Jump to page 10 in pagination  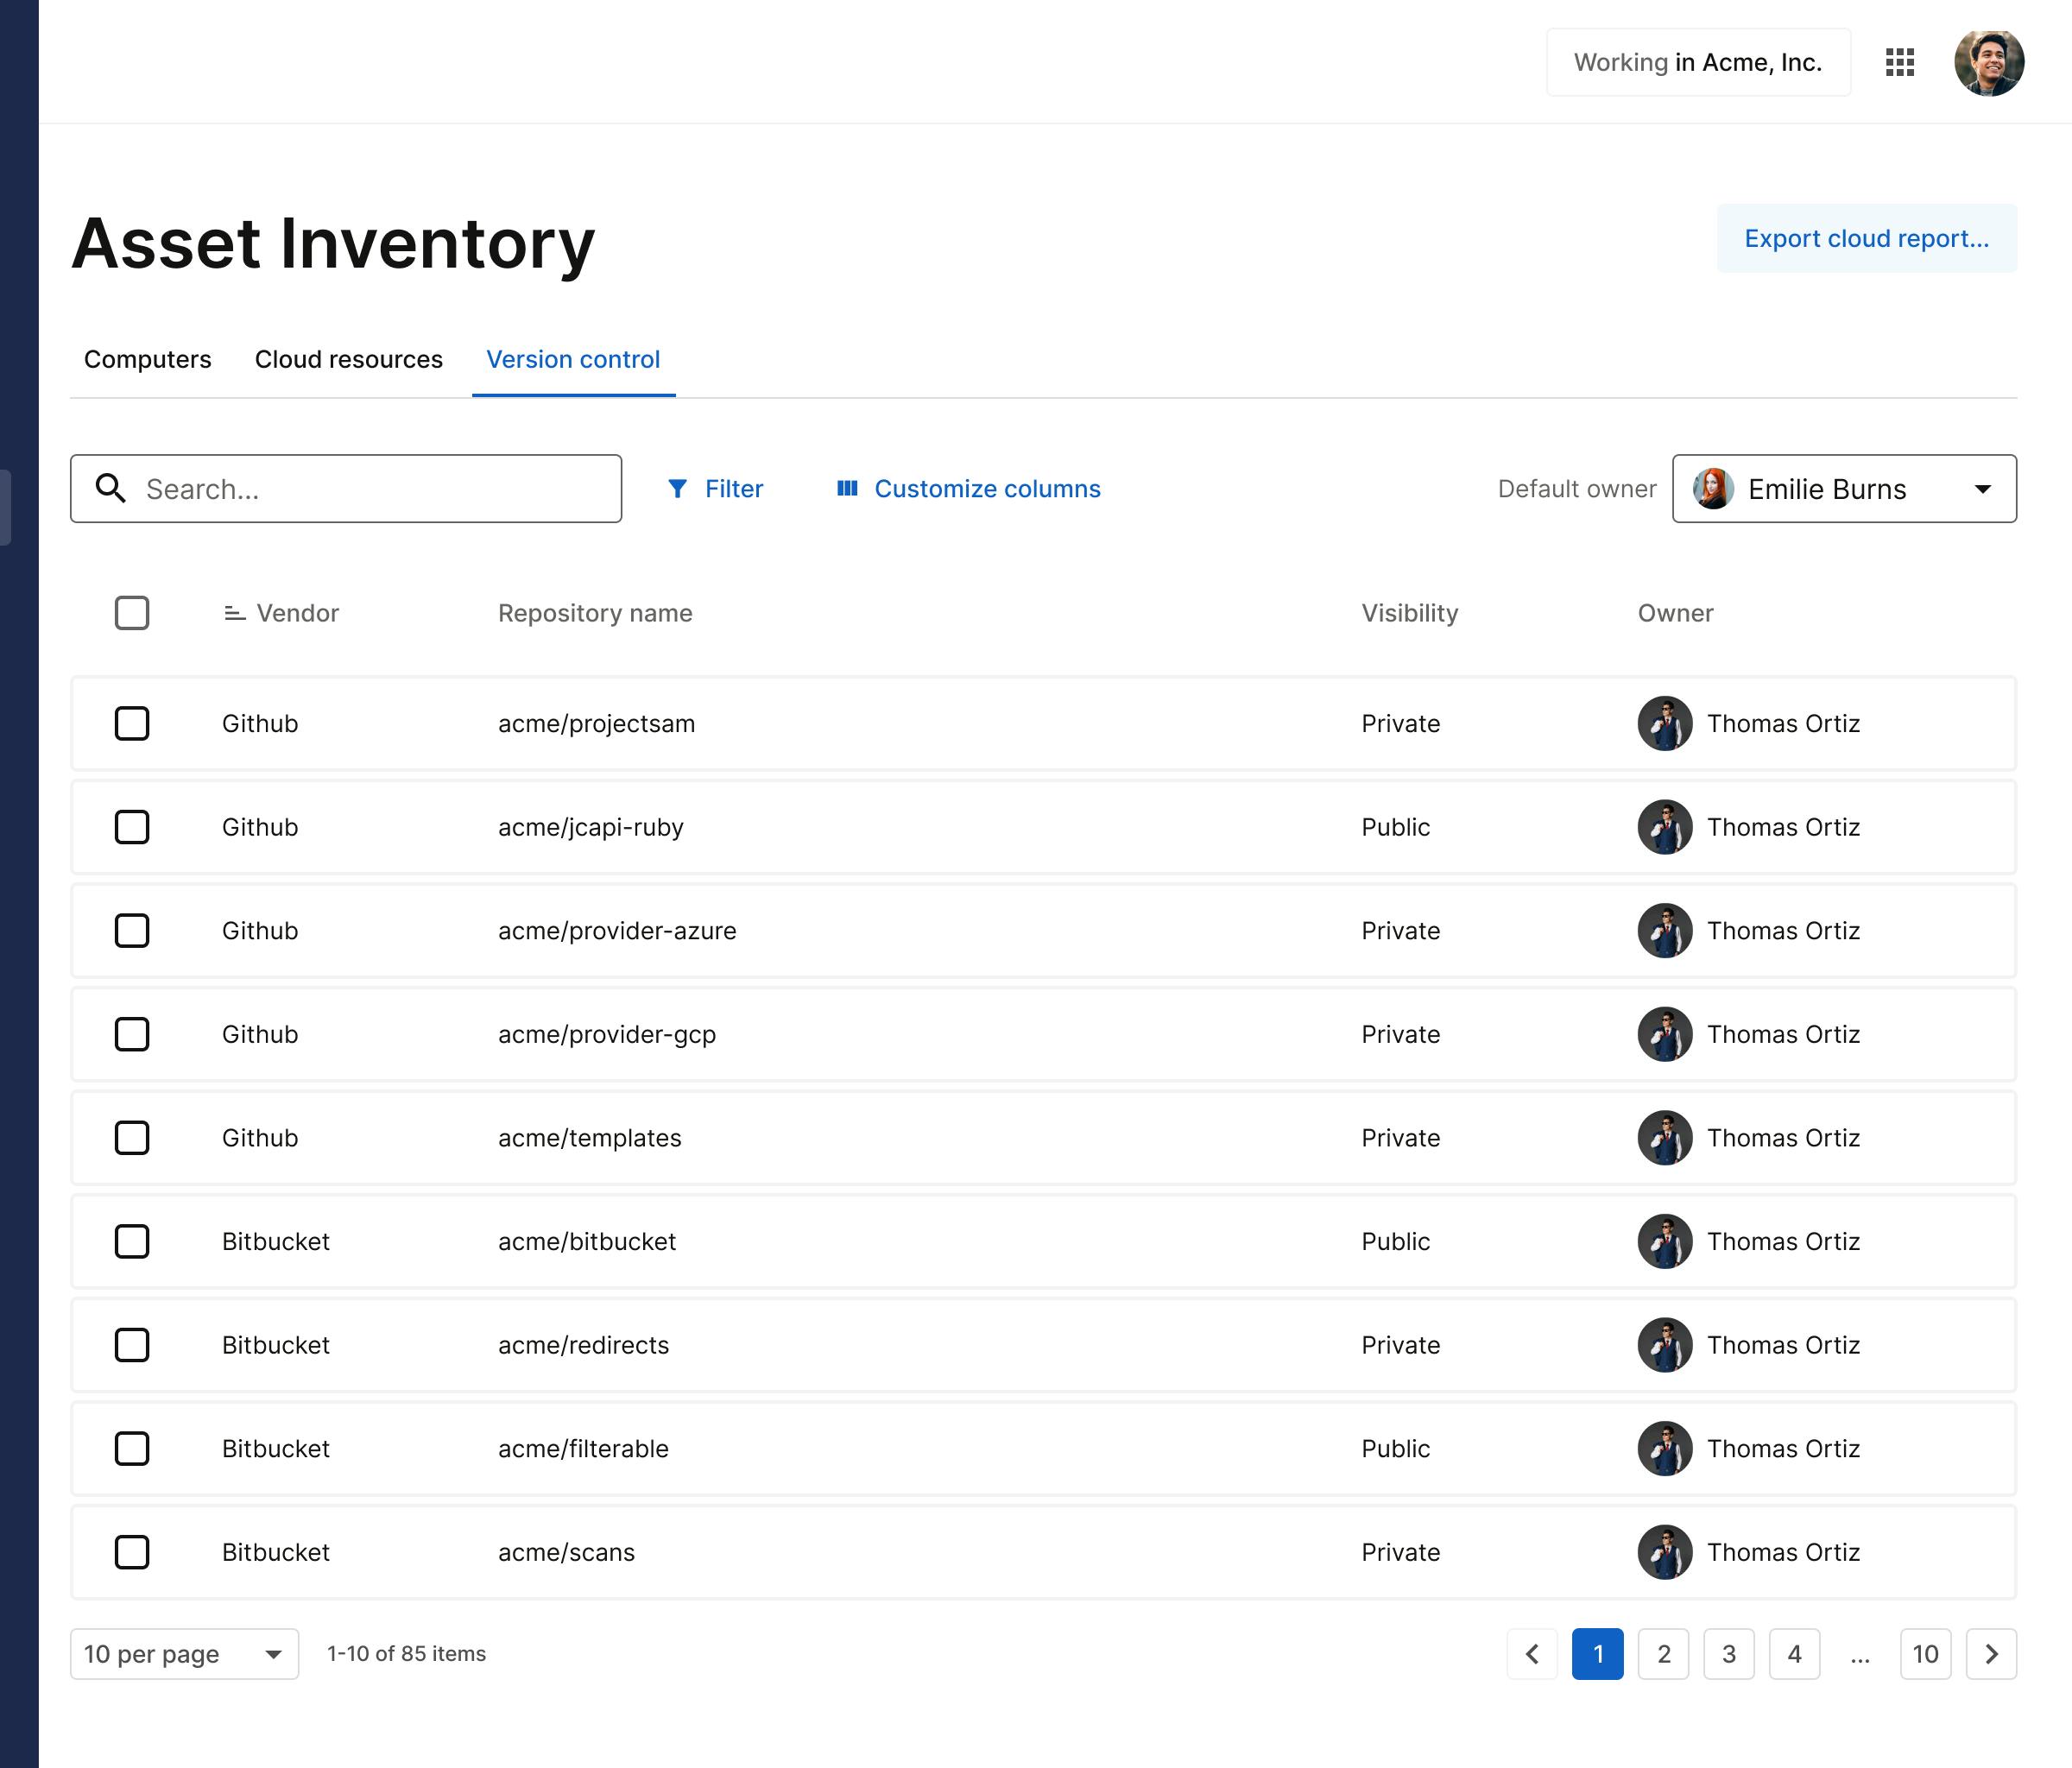click(1925, 1653)
